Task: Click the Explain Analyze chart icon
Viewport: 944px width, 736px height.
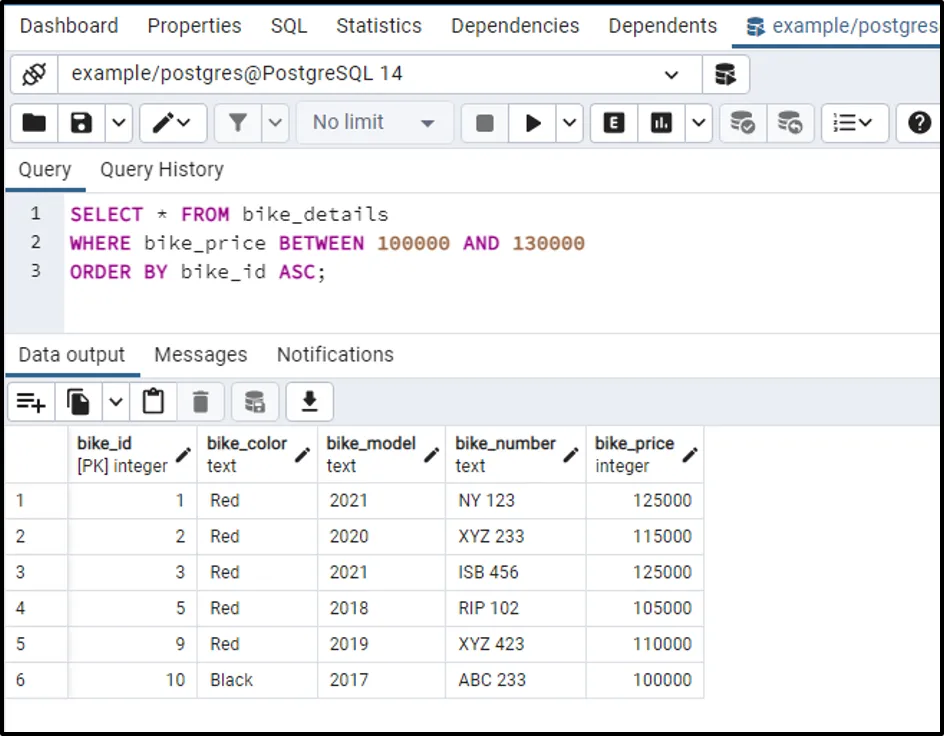Action: coord(661,123)
